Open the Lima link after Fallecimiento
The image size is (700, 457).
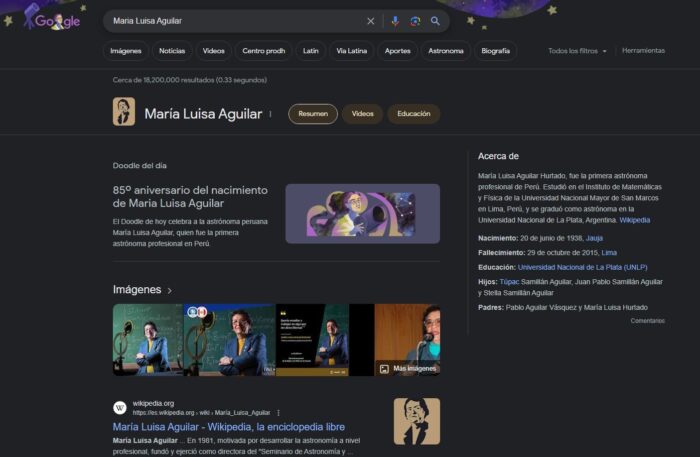point(609,253)
